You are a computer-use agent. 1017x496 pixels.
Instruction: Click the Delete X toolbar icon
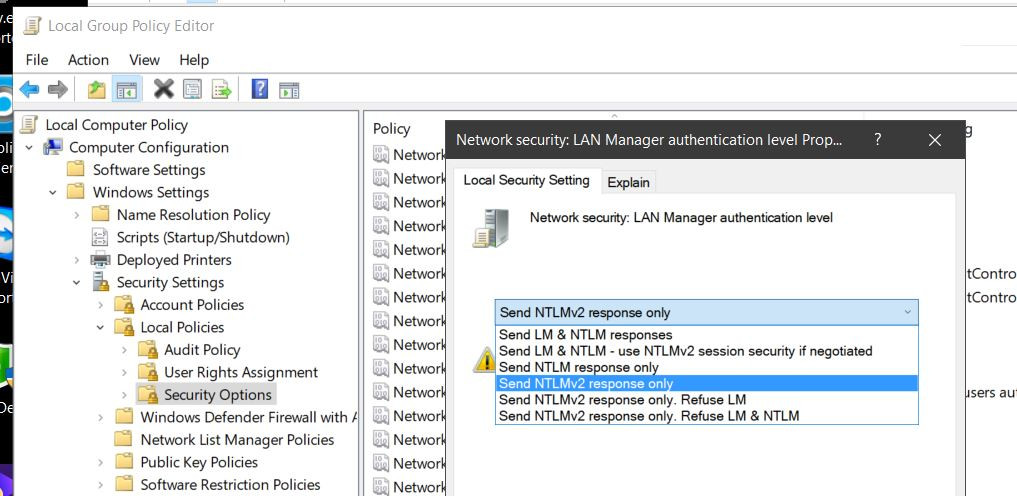point(163,90)
